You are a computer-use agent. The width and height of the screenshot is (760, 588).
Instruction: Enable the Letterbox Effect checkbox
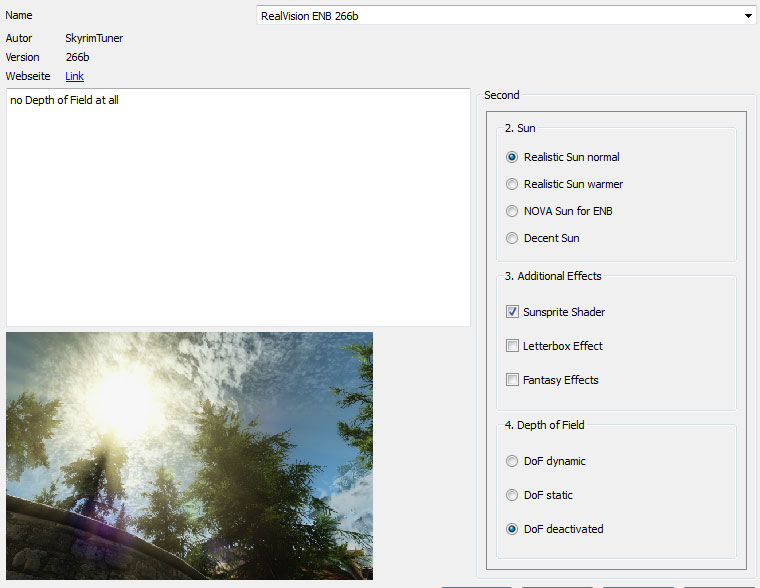(x=513, y=346)
